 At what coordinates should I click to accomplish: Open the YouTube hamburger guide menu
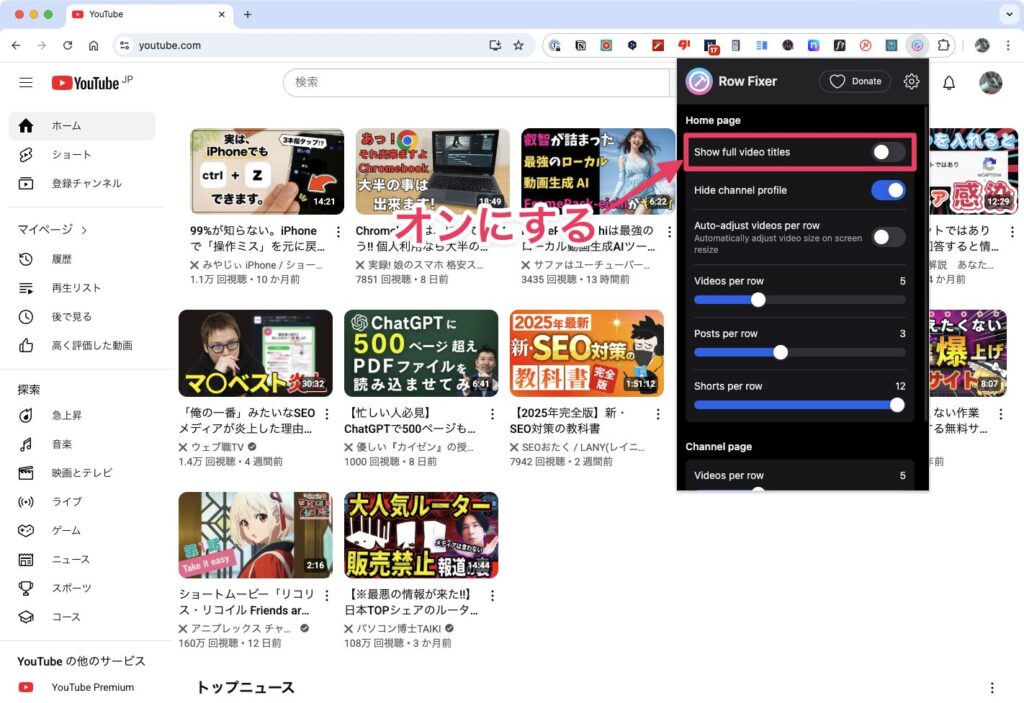25,82
